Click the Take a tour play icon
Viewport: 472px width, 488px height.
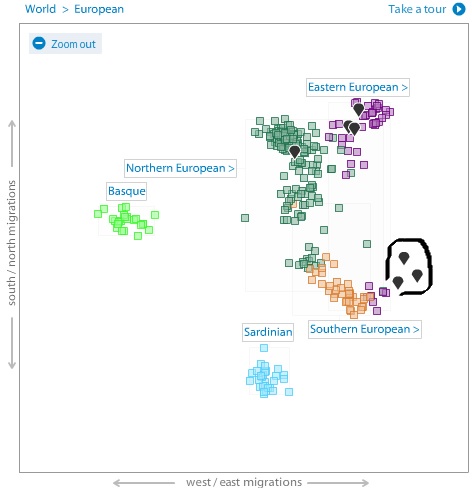[x=459, y=9]
